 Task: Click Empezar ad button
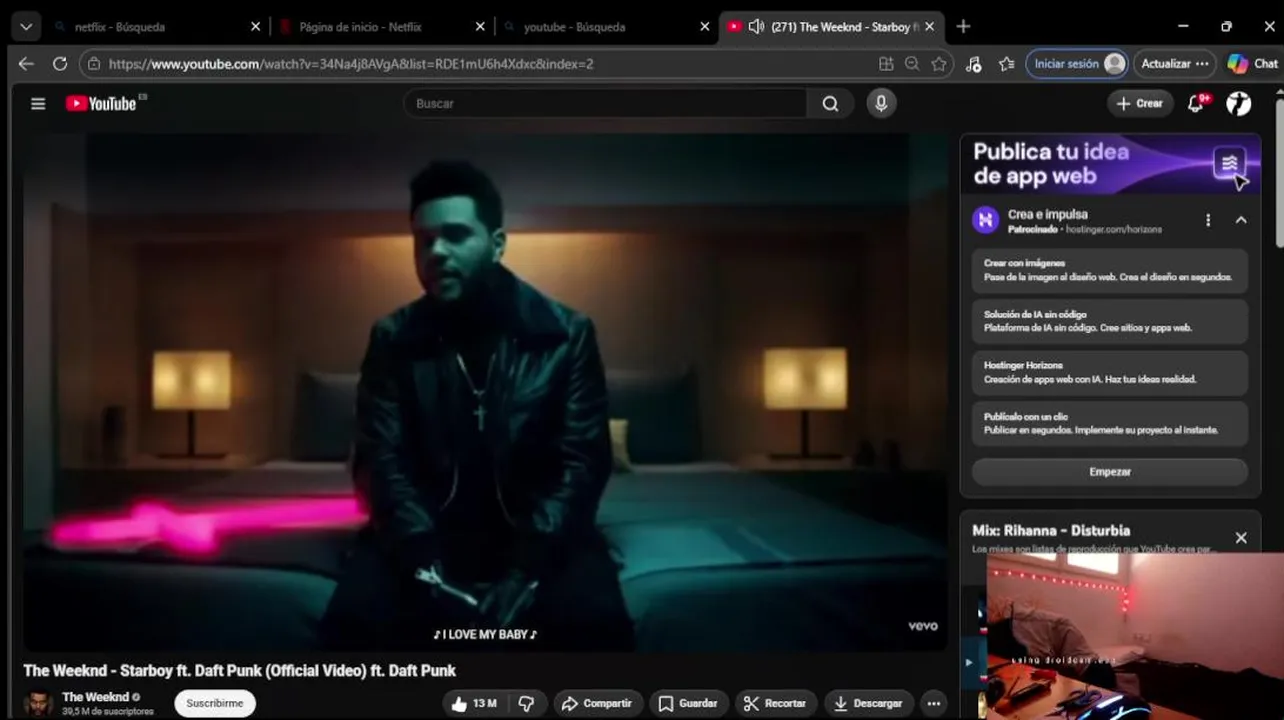tap(1110, 472)
